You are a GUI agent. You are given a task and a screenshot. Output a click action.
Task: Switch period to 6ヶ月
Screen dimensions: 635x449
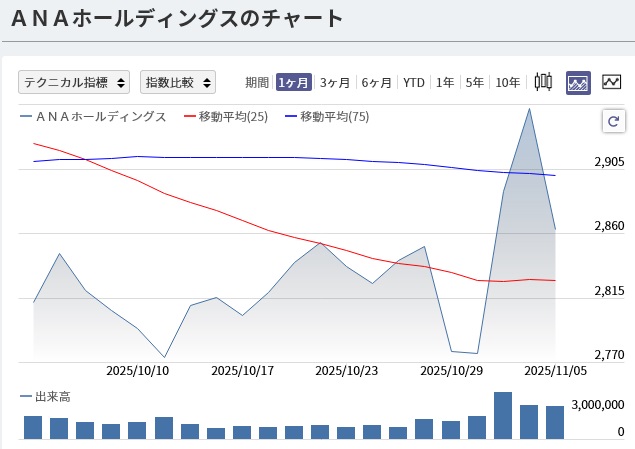click(x=377, y=82)
